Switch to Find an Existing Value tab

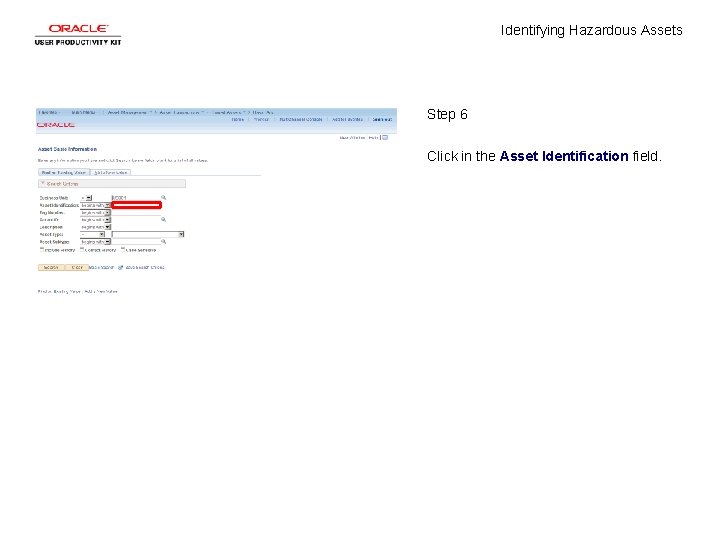(64, 172)
